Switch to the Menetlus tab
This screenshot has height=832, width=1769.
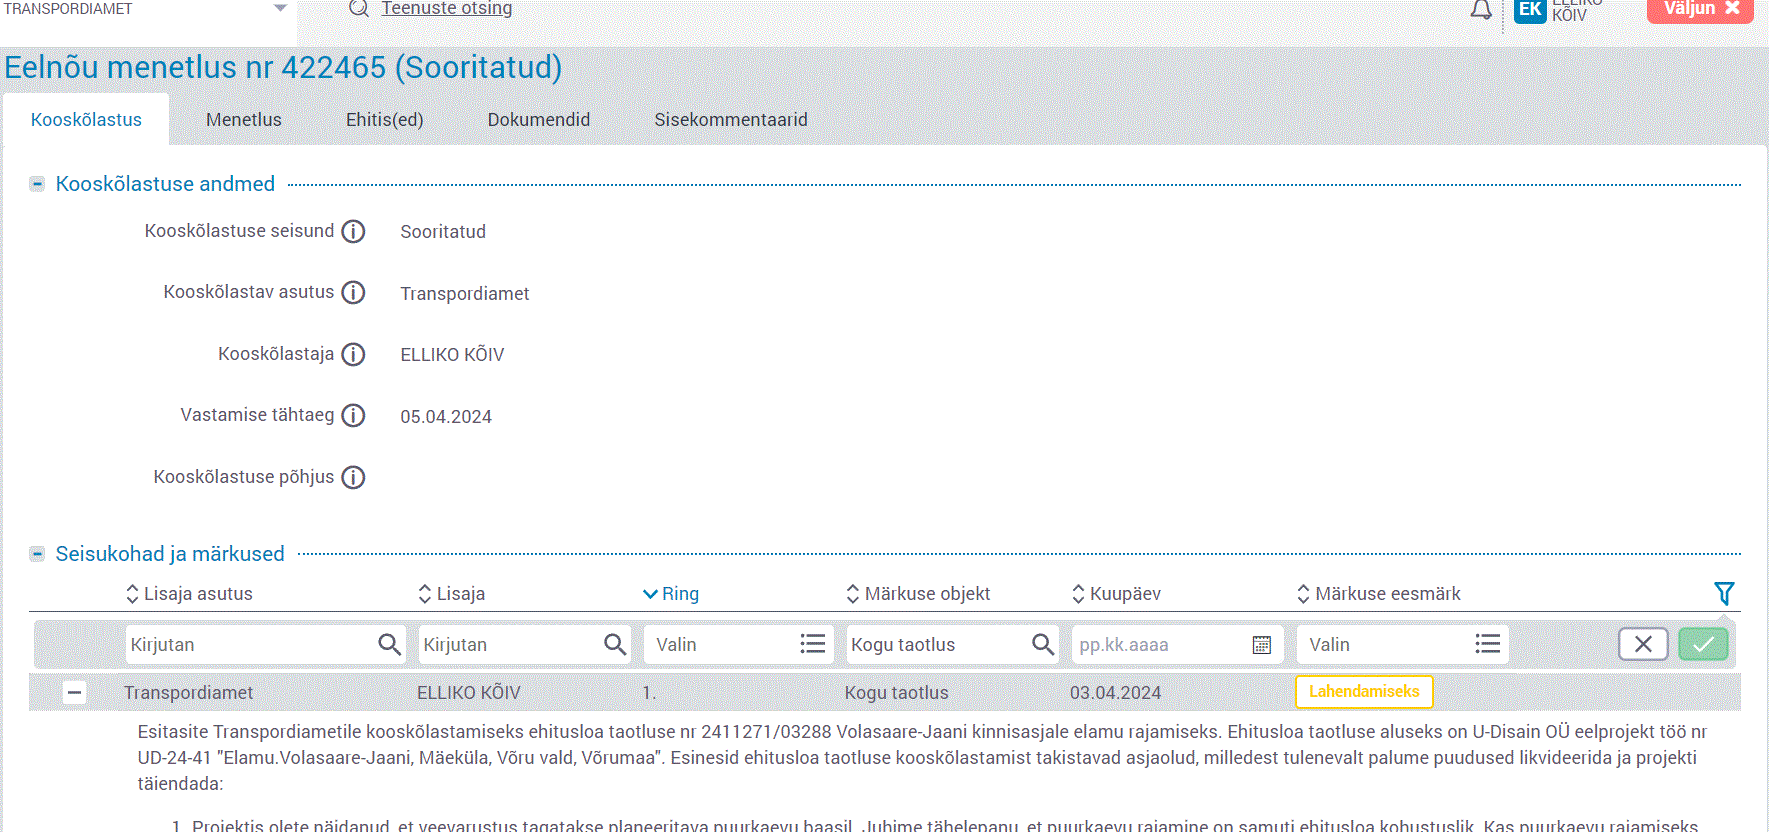(244, 120)
